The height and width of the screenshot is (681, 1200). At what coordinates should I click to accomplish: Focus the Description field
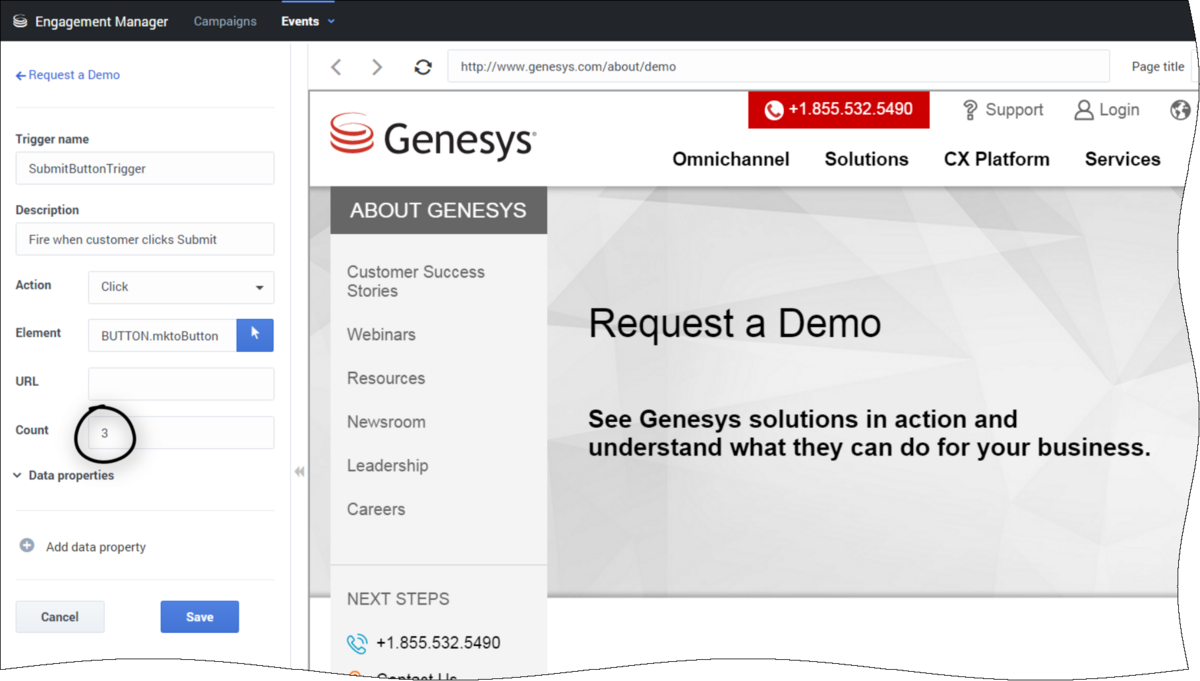pyautogui.click(x=145, y=239)
